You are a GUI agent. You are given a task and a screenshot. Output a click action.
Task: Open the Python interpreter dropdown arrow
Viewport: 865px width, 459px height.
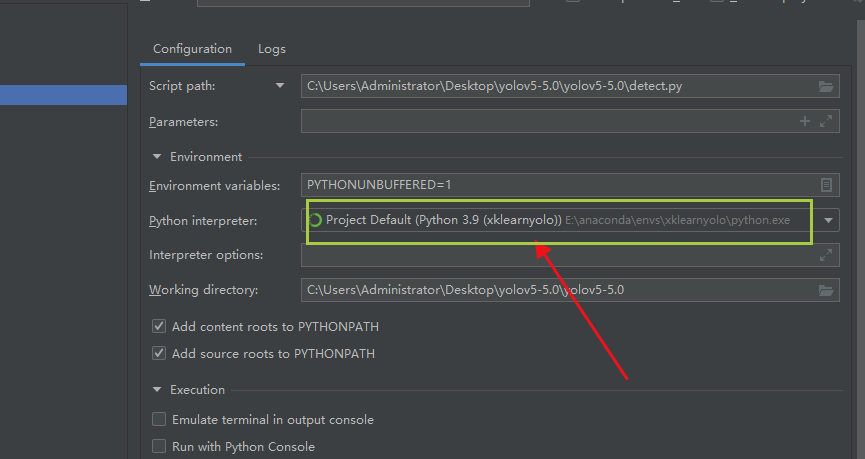click(x=829, y=221)
